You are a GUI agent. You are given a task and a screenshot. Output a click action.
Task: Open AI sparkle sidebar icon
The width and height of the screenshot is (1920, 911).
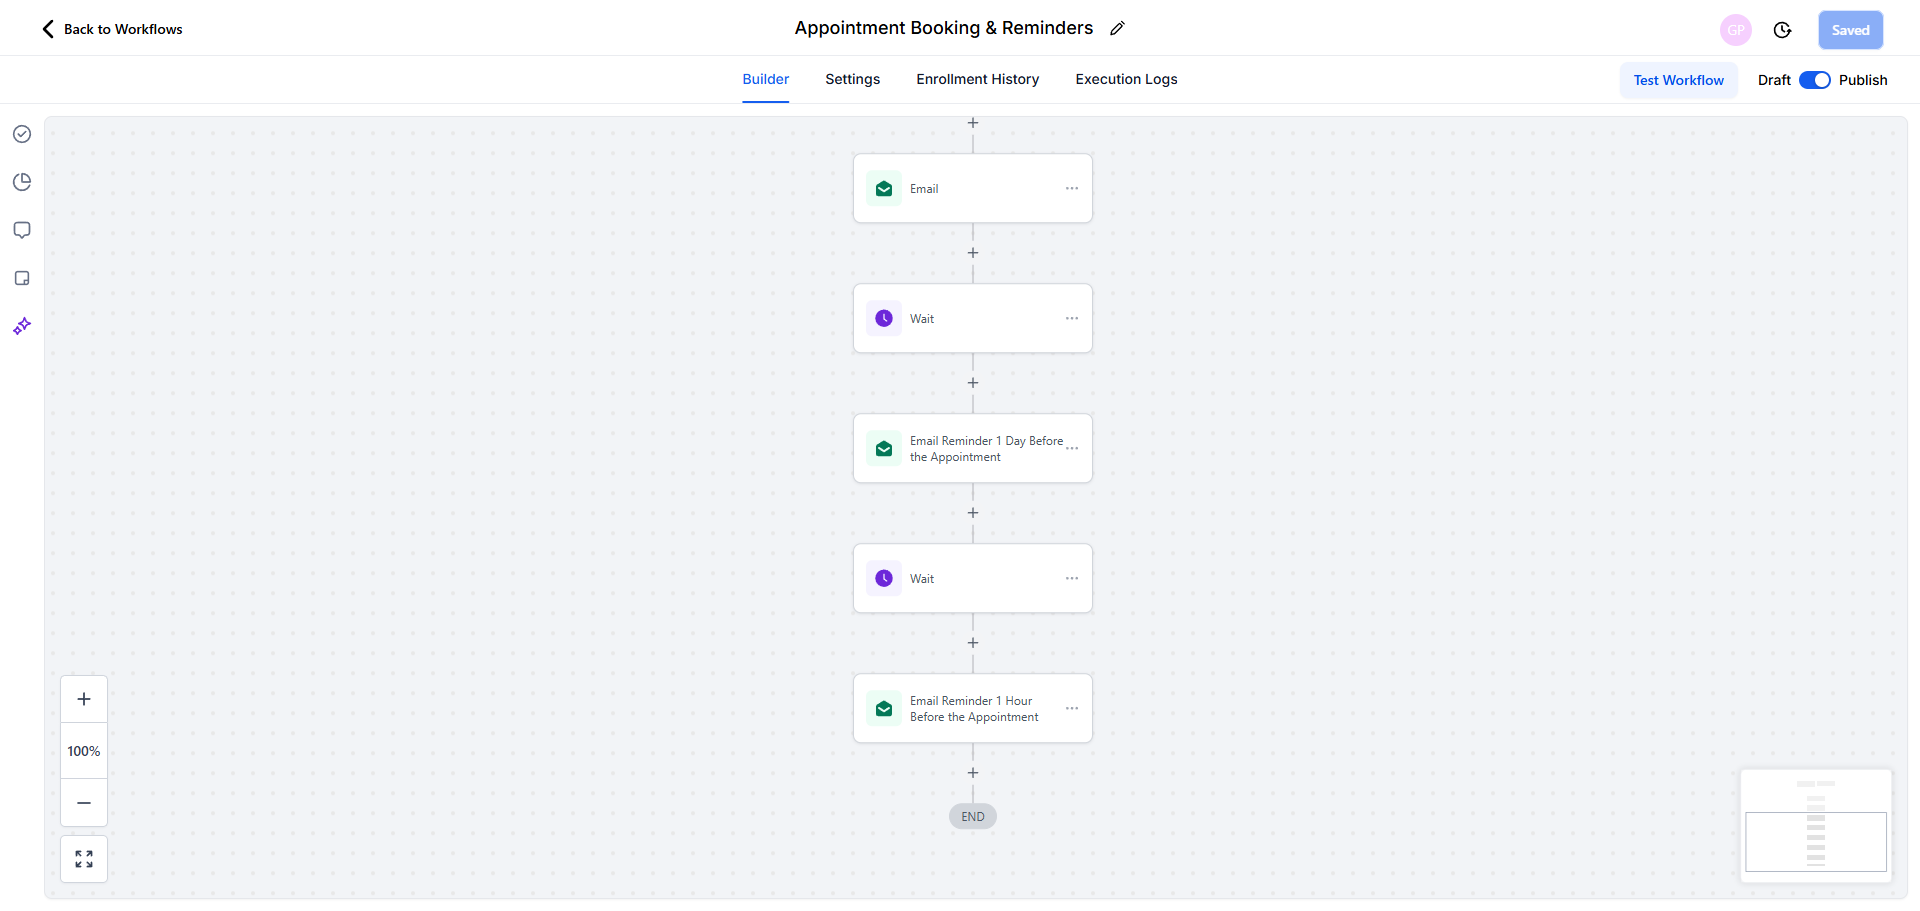coord(22,326)
